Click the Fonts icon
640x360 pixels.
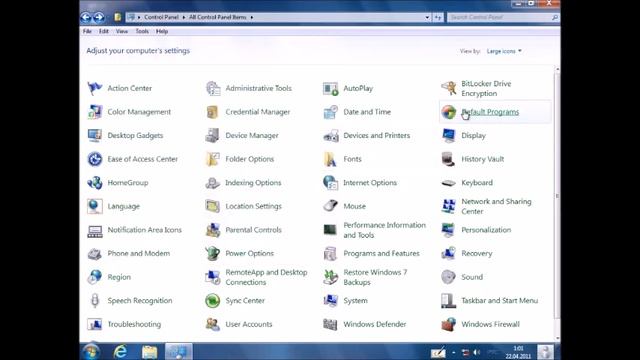coord(331,159)
